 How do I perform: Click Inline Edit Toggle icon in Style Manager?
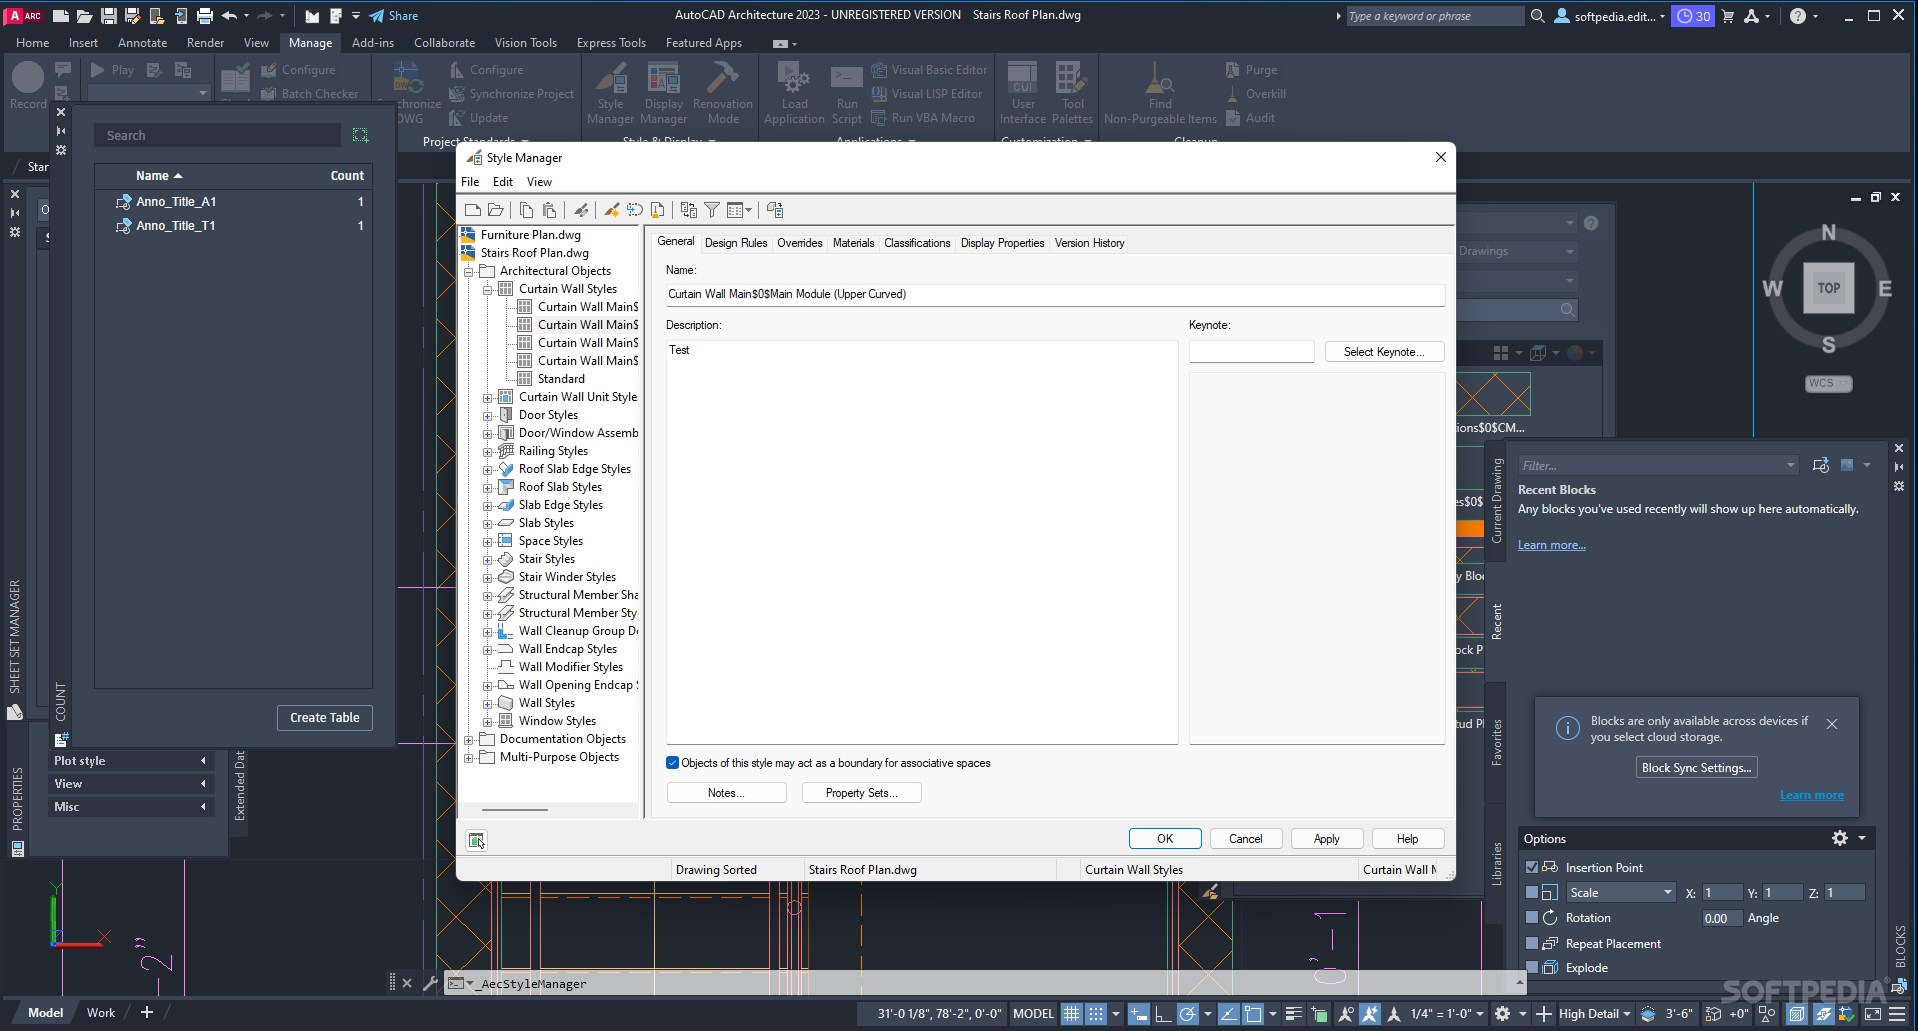(775, 210)
